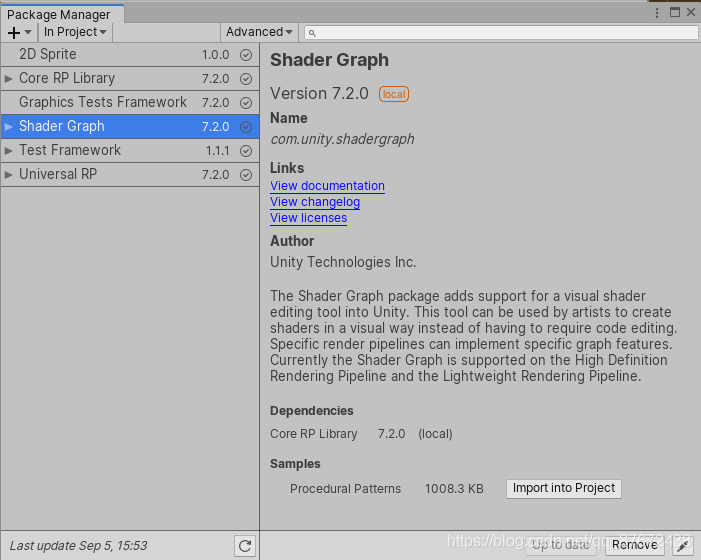This screenshot has height=560, width=701.
Task: Click the check icon on the Universal RP row
Action: point(246,175)
